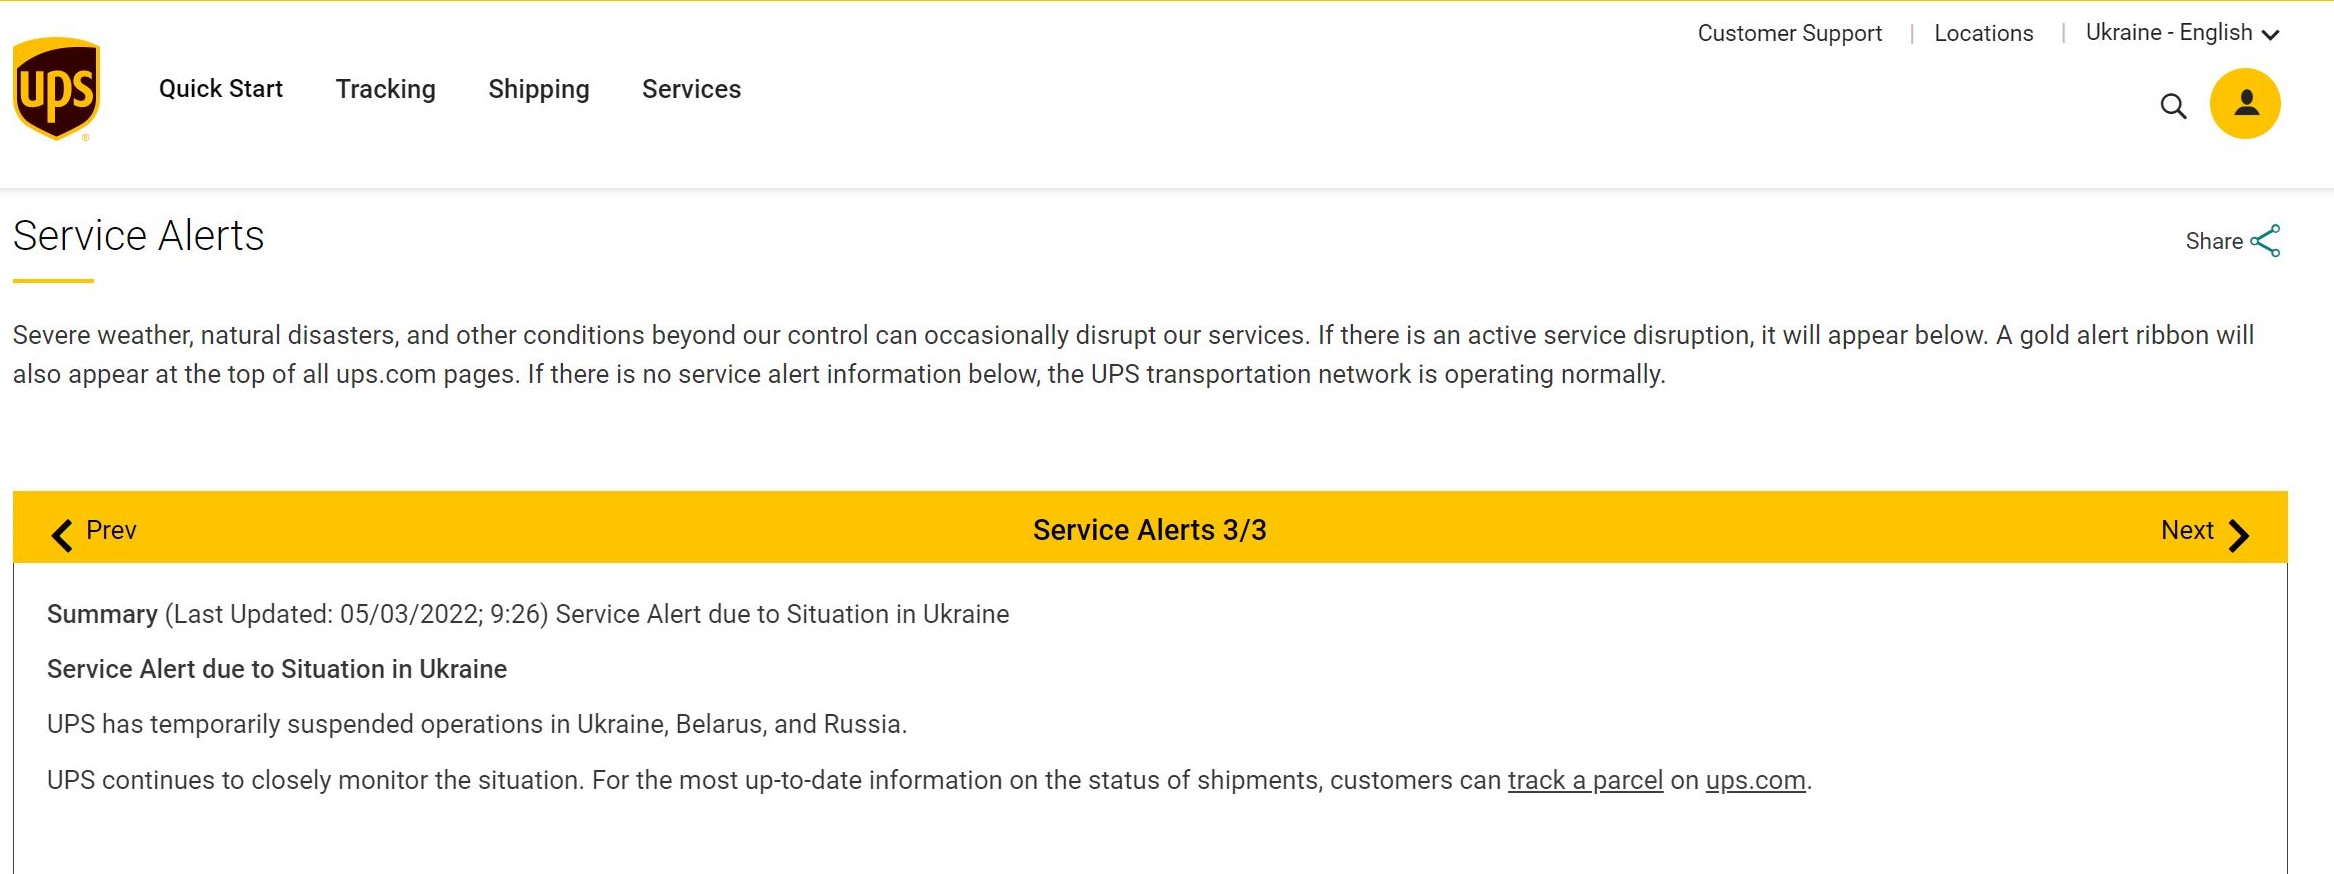Open the Quick Start section
Image resolution: width=2334 pixels, height=874 pixels.
click(x=220, y=90)
